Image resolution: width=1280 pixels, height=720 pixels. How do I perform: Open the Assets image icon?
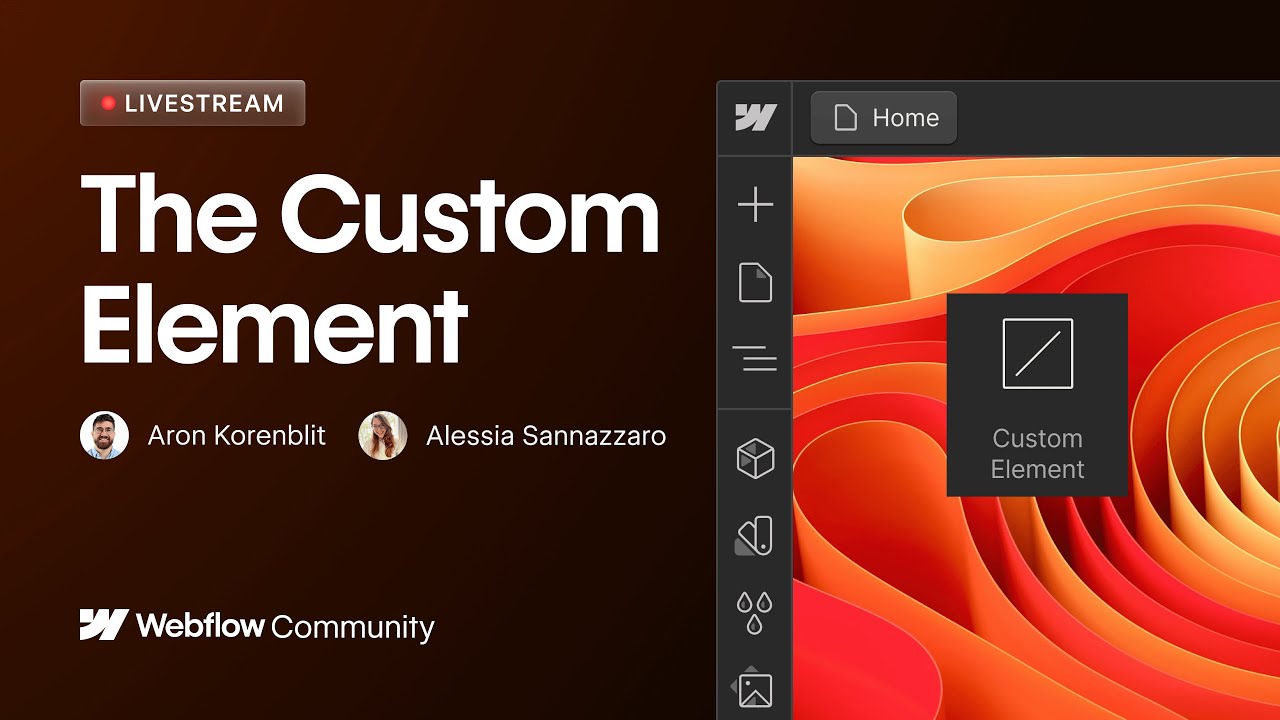coord(753,688)
